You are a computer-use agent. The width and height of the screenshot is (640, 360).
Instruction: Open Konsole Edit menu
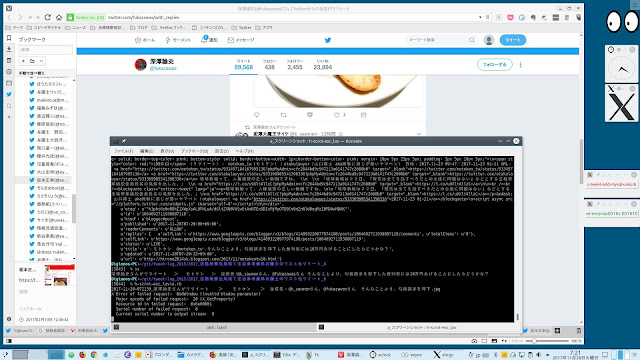pos(147,151)
